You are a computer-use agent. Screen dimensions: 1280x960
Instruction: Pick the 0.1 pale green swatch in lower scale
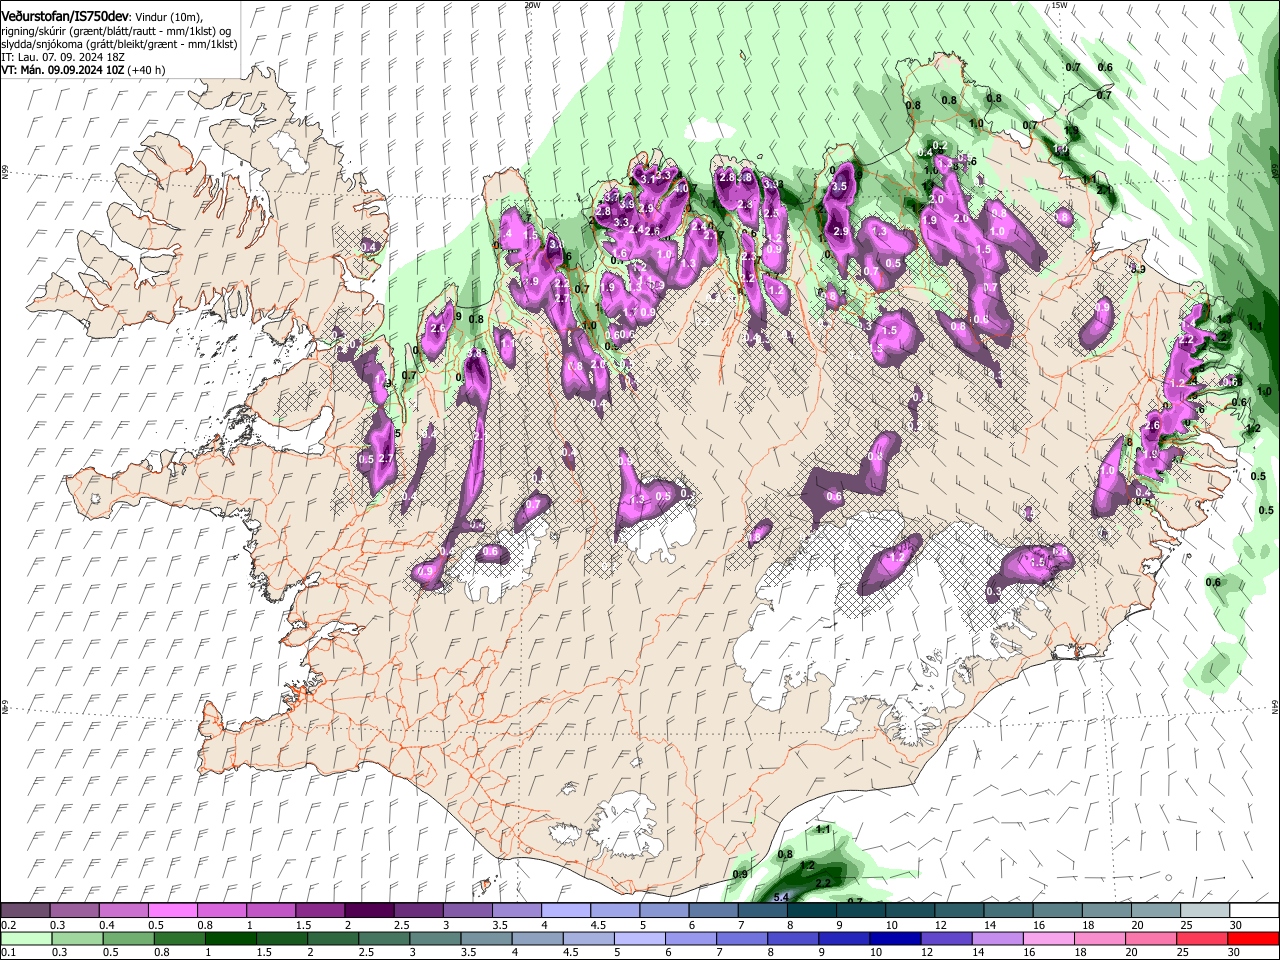27,938
